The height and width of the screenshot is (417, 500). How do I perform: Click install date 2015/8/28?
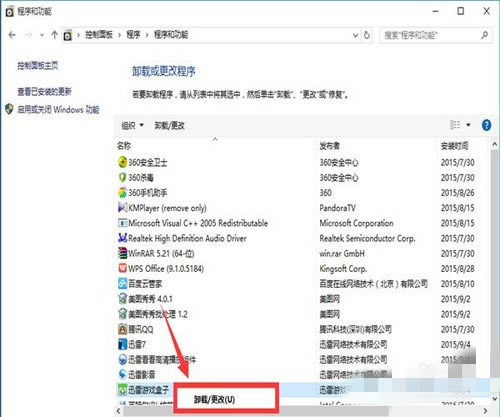click(458, 269)
